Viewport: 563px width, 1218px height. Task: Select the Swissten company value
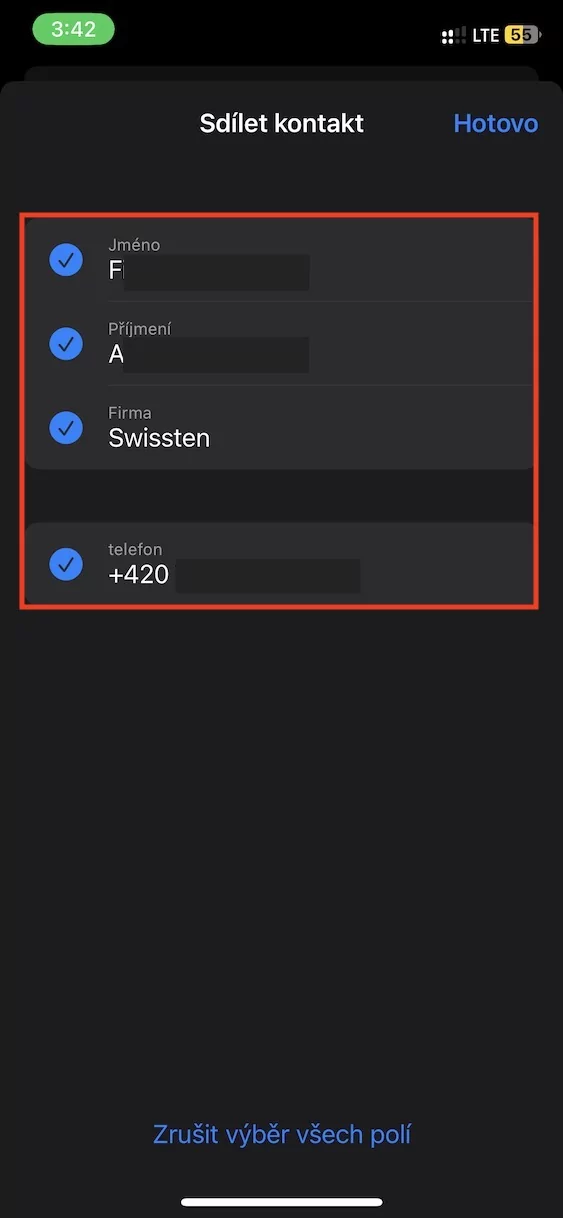point(159,437)
